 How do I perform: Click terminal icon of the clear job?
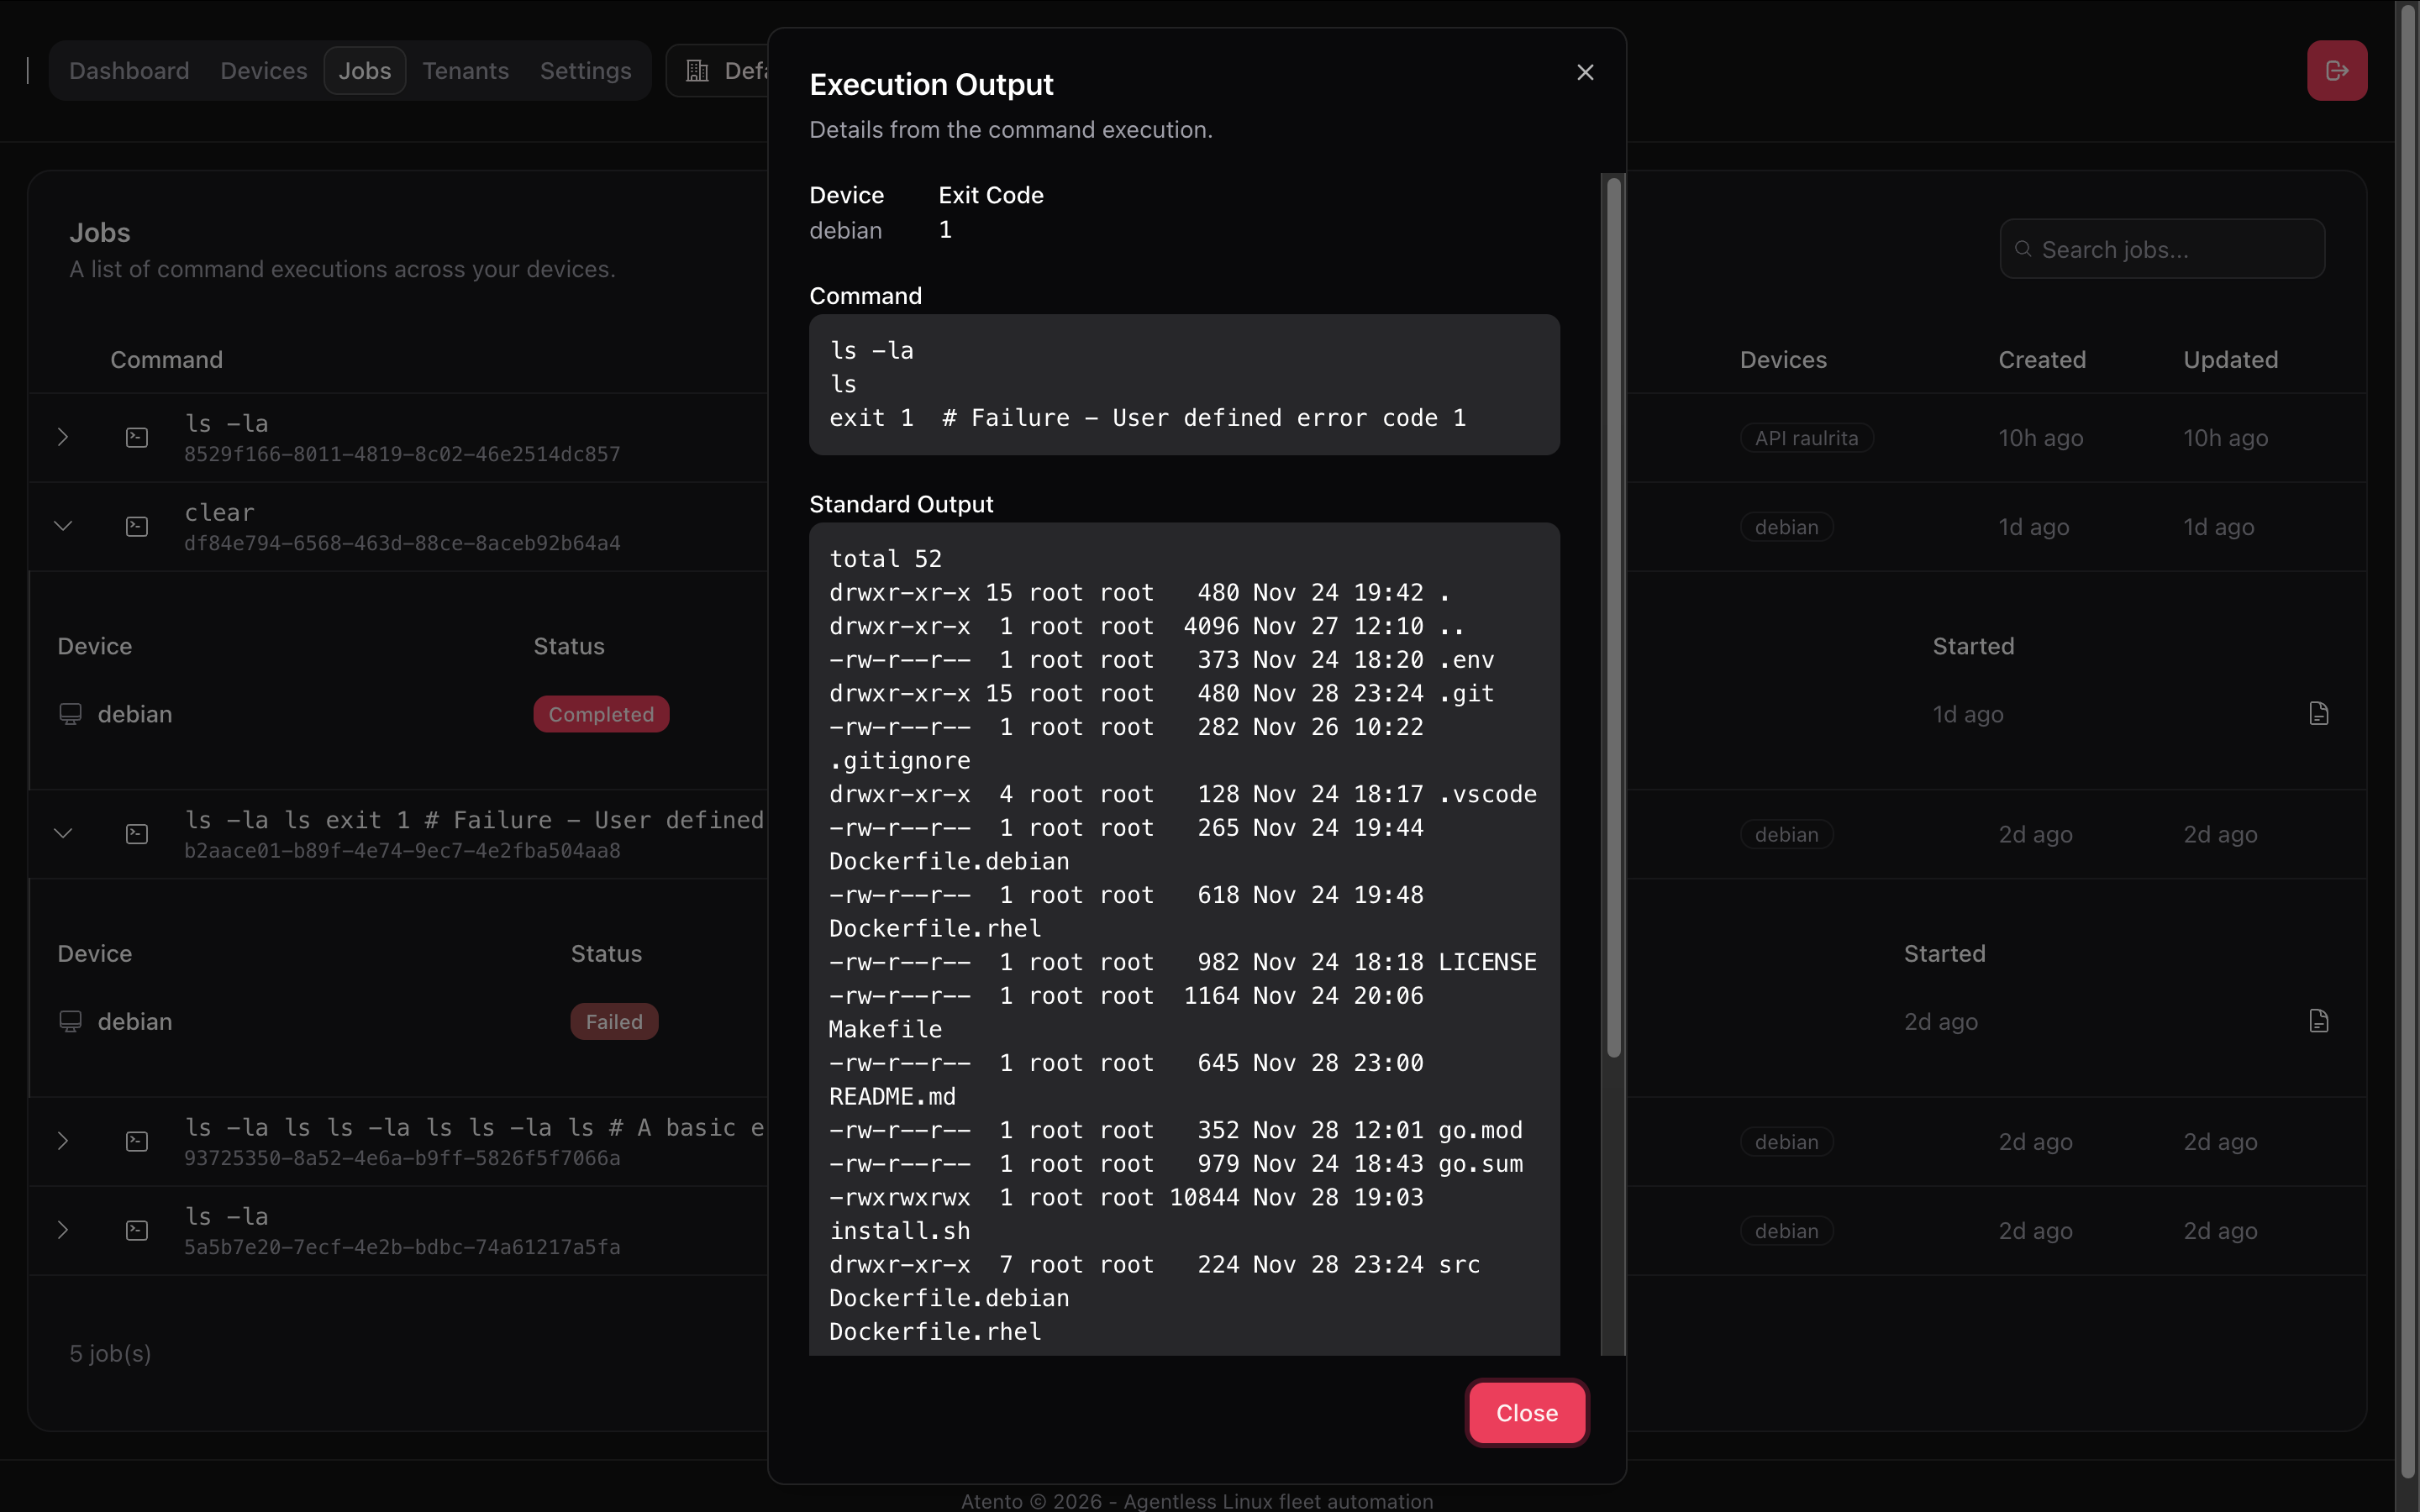tap(137, 527)
